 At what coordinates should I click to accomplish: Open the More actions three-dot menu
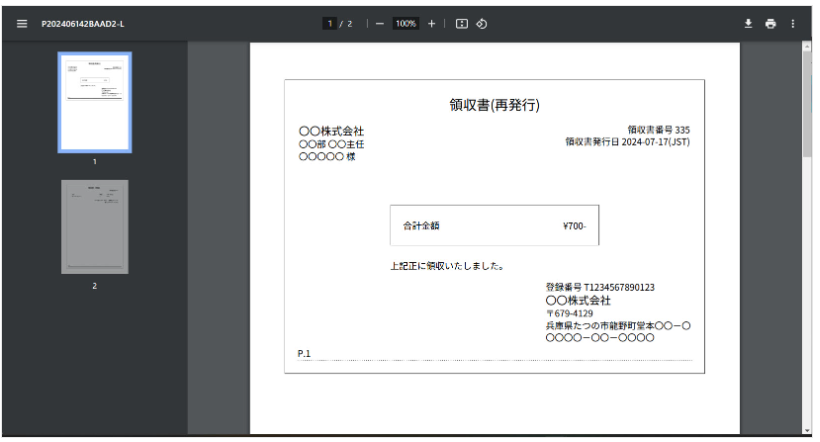793,23
